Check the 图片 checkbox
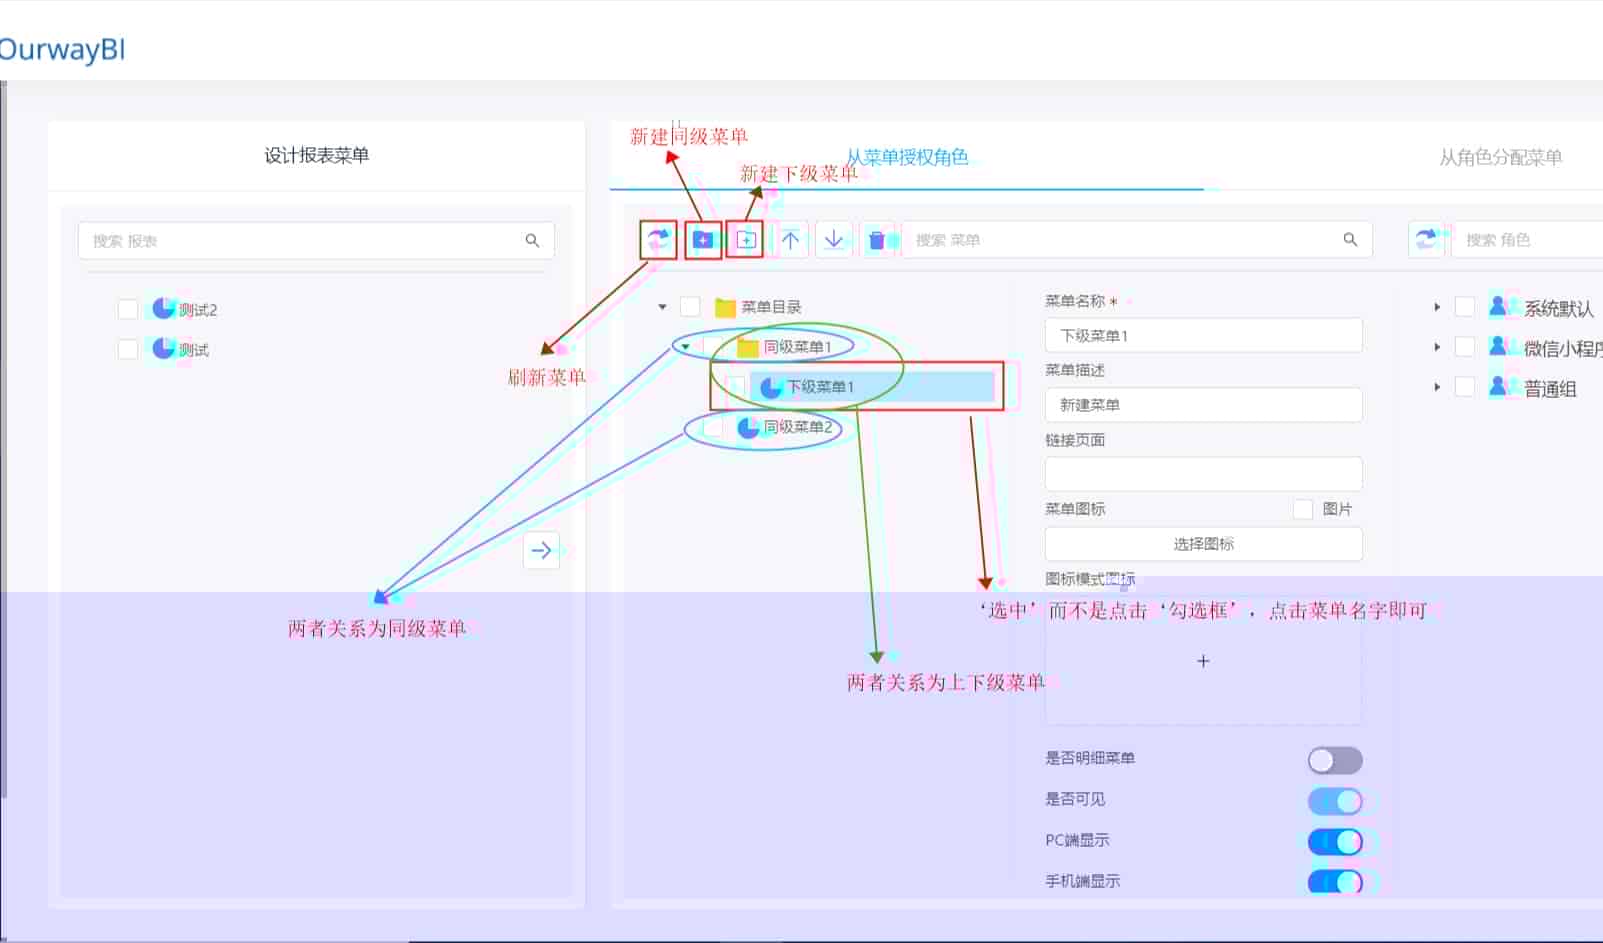 (1303, 509)
